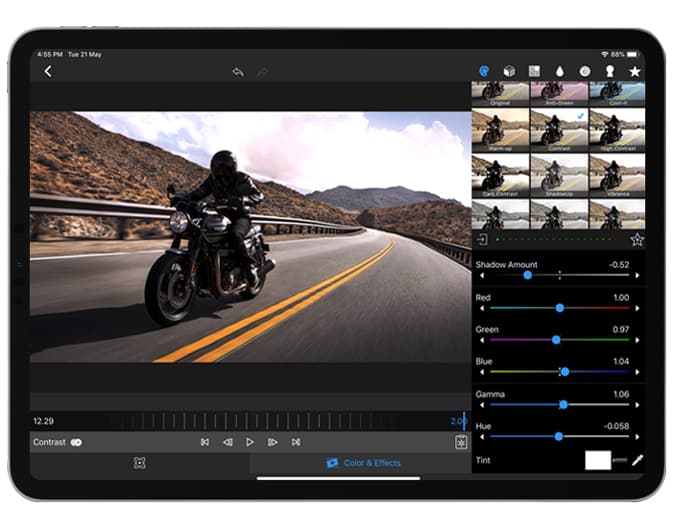Image resolution: width=675 pixels, height=530 pixels.
Task: Click the Red slider handle
Action: pyautogui.click(x=560, y=308)
